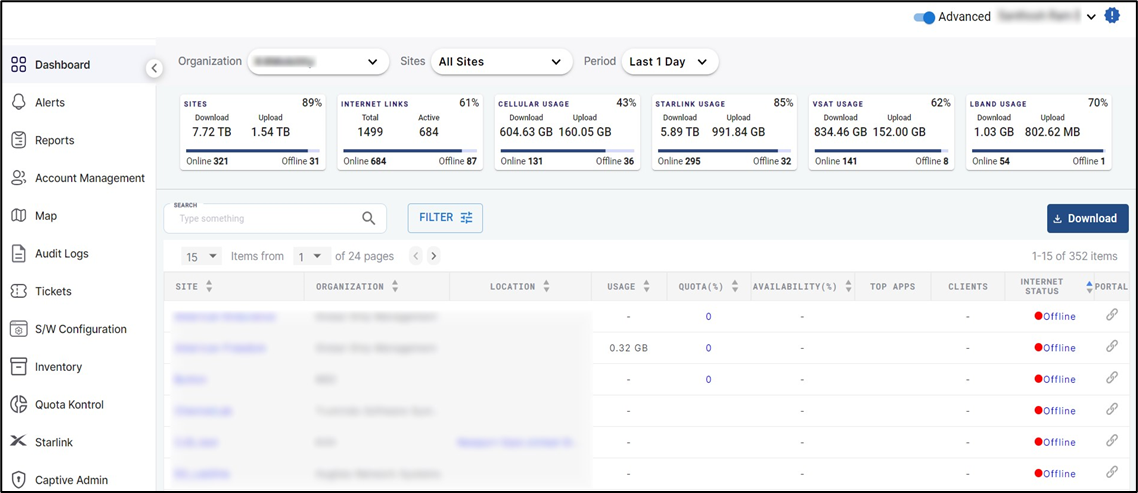Click the Search text input field
Image resolution: width=1138 pixels, height=493 pixels.
(x=265, y=218)
